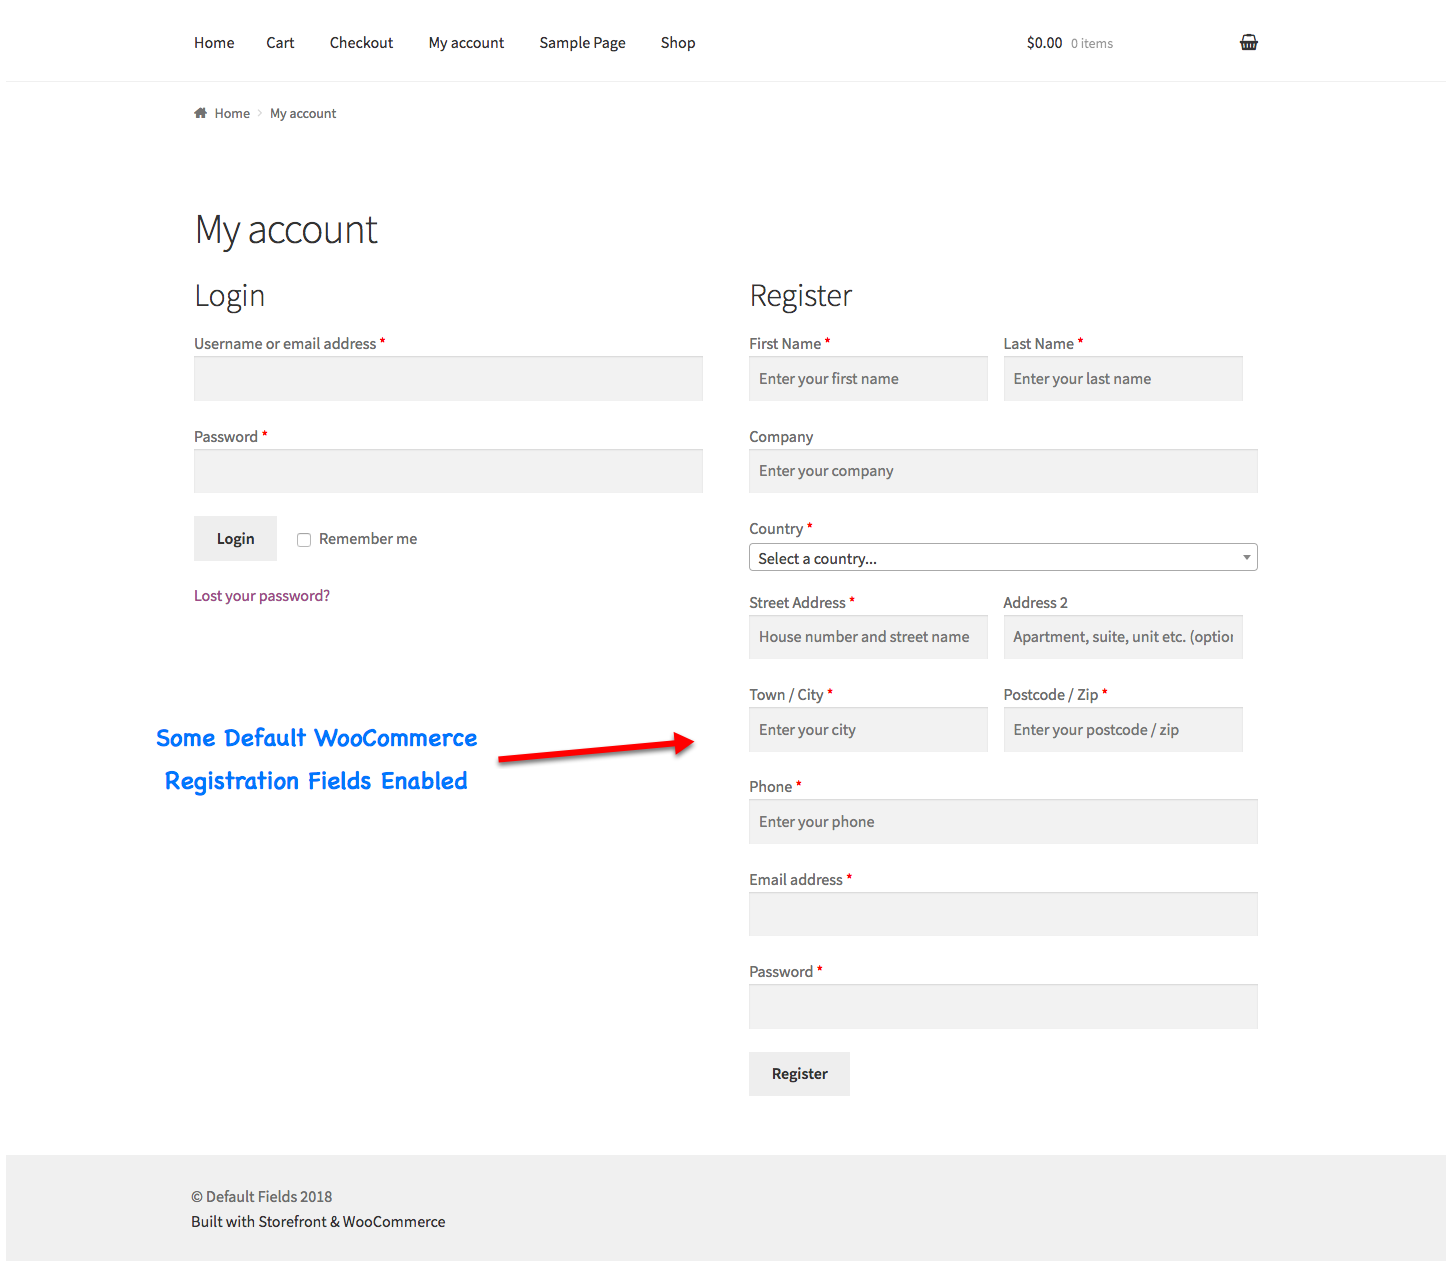Image resolution: width=1447 pixels, height=1261 pixels.
Task: Focus the Username or email address field
Action: [448, 379]
